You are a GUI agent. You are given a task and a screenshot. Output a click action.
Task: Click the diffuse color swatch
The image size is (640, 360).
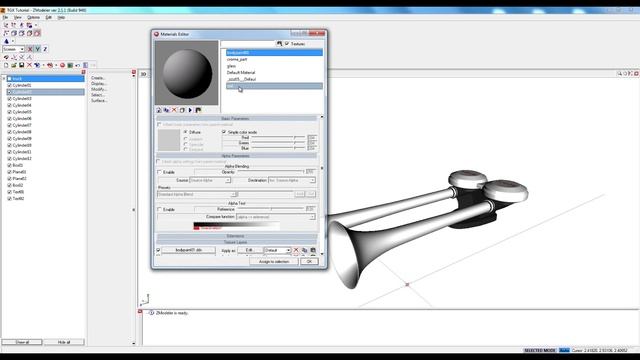pos(169,140)
